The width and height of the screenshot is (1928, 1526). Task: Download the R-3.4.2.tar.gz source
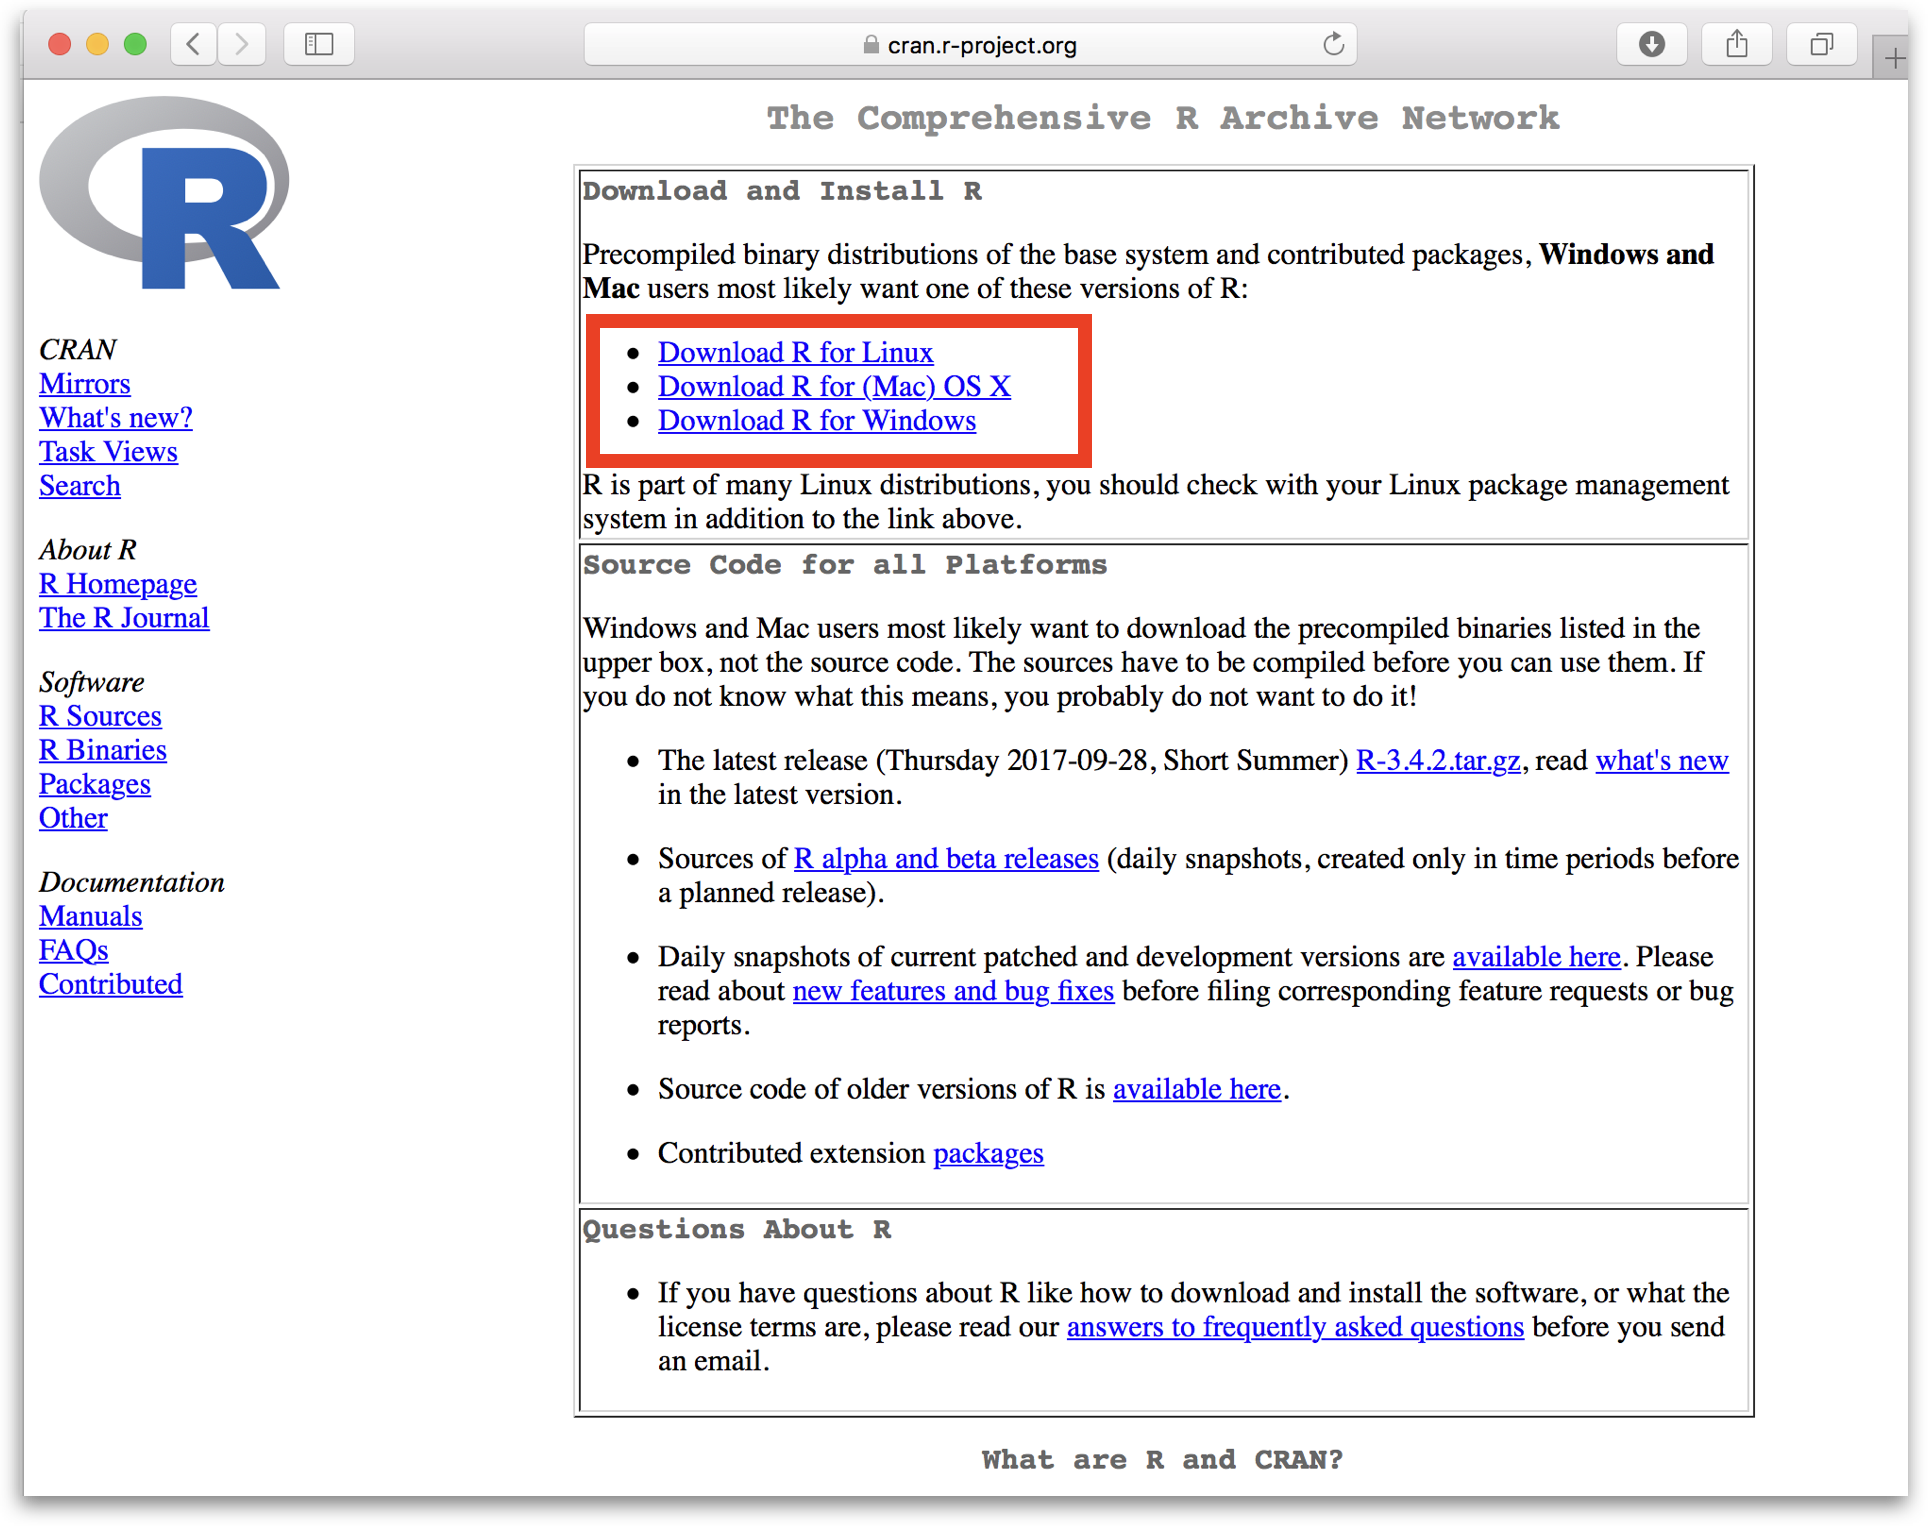point(1437,760)
